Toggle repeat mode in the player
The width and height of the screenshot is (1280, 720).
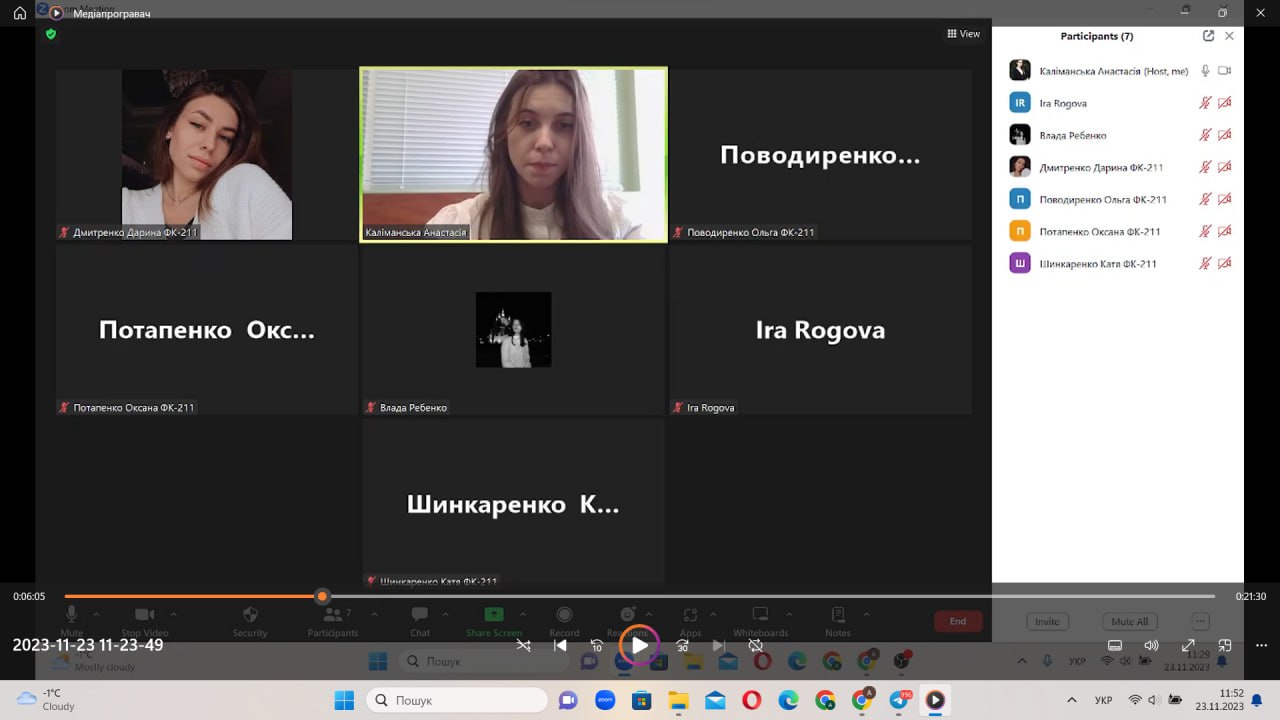(756, 646)
